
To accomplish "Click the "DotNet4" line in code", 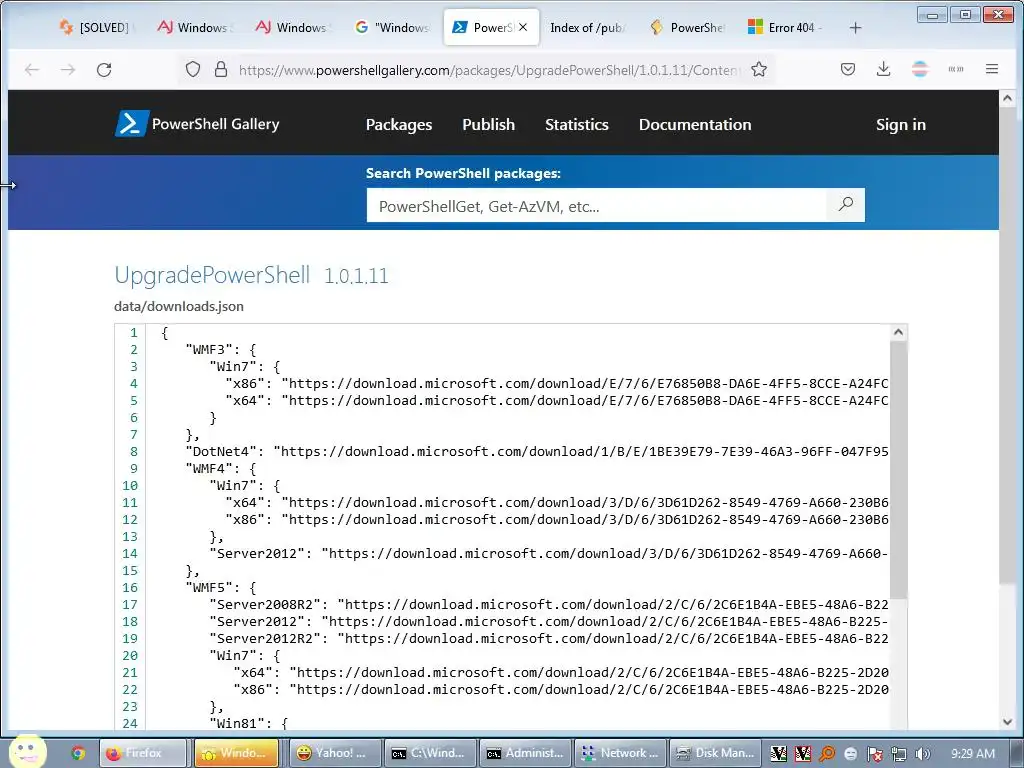I will pyautogui.click(x=537, y=451).
